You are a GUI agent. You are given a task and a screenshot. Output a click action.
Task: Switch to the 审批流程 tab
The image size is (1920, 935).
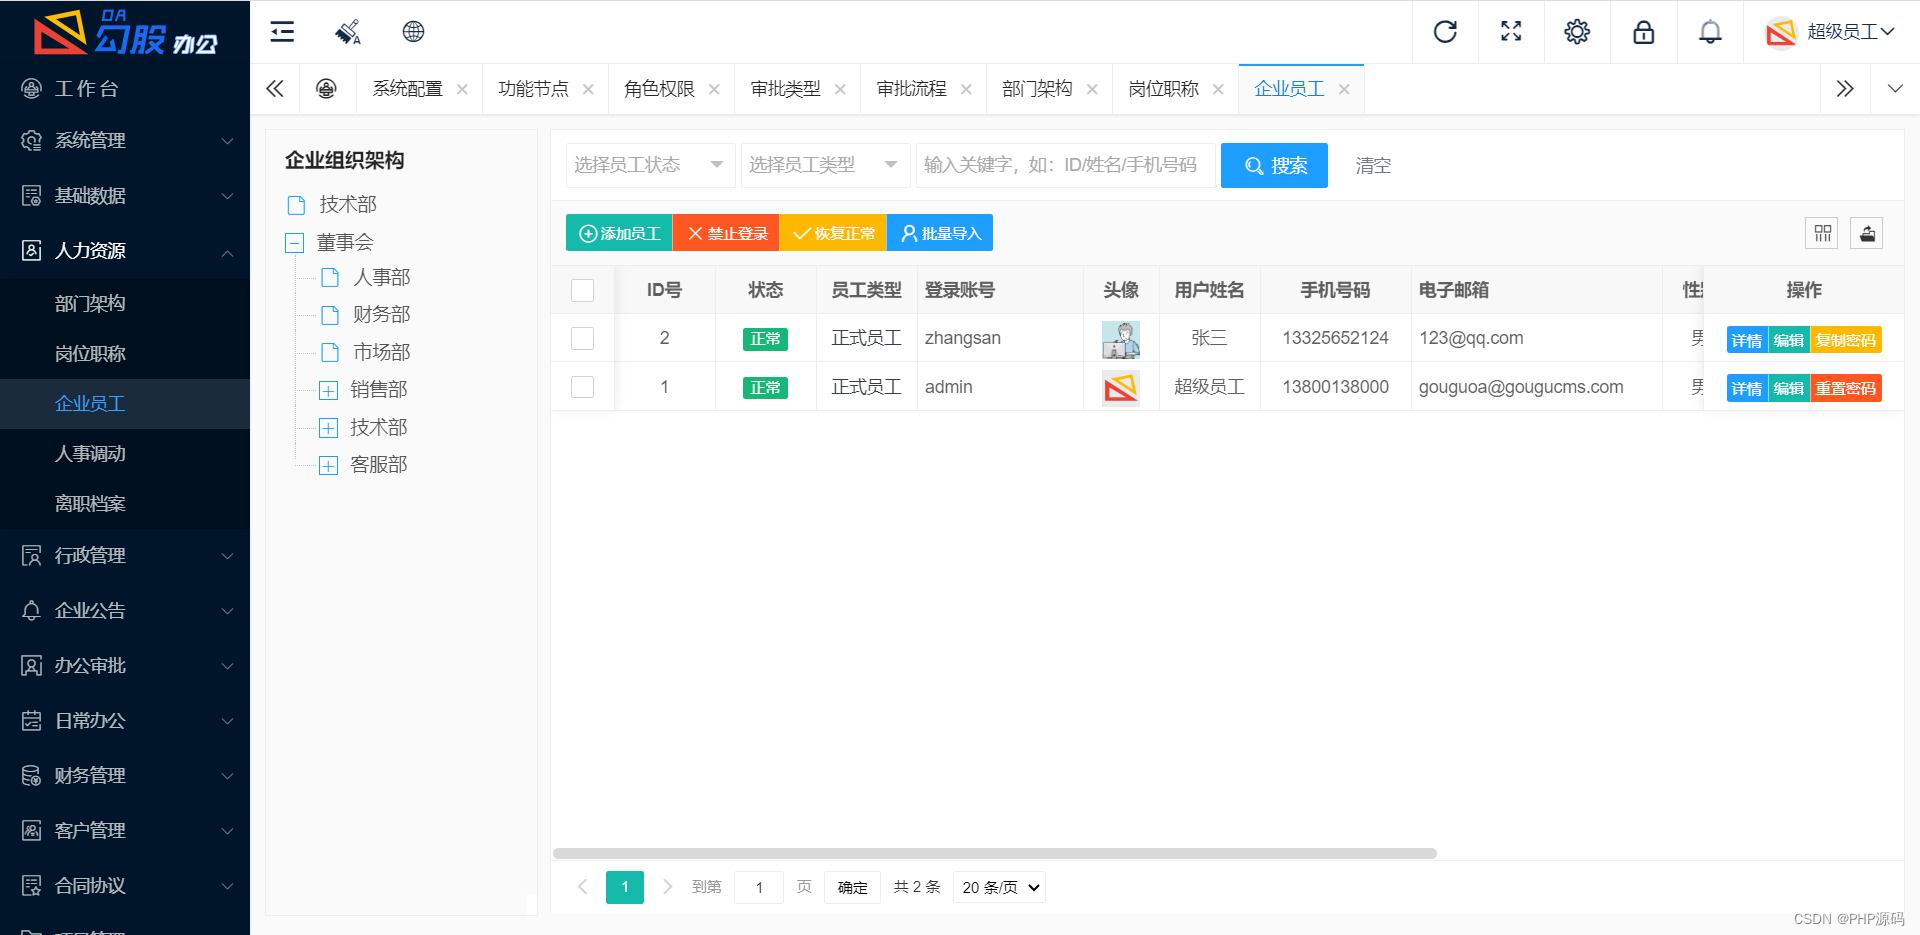pos(912,89)
